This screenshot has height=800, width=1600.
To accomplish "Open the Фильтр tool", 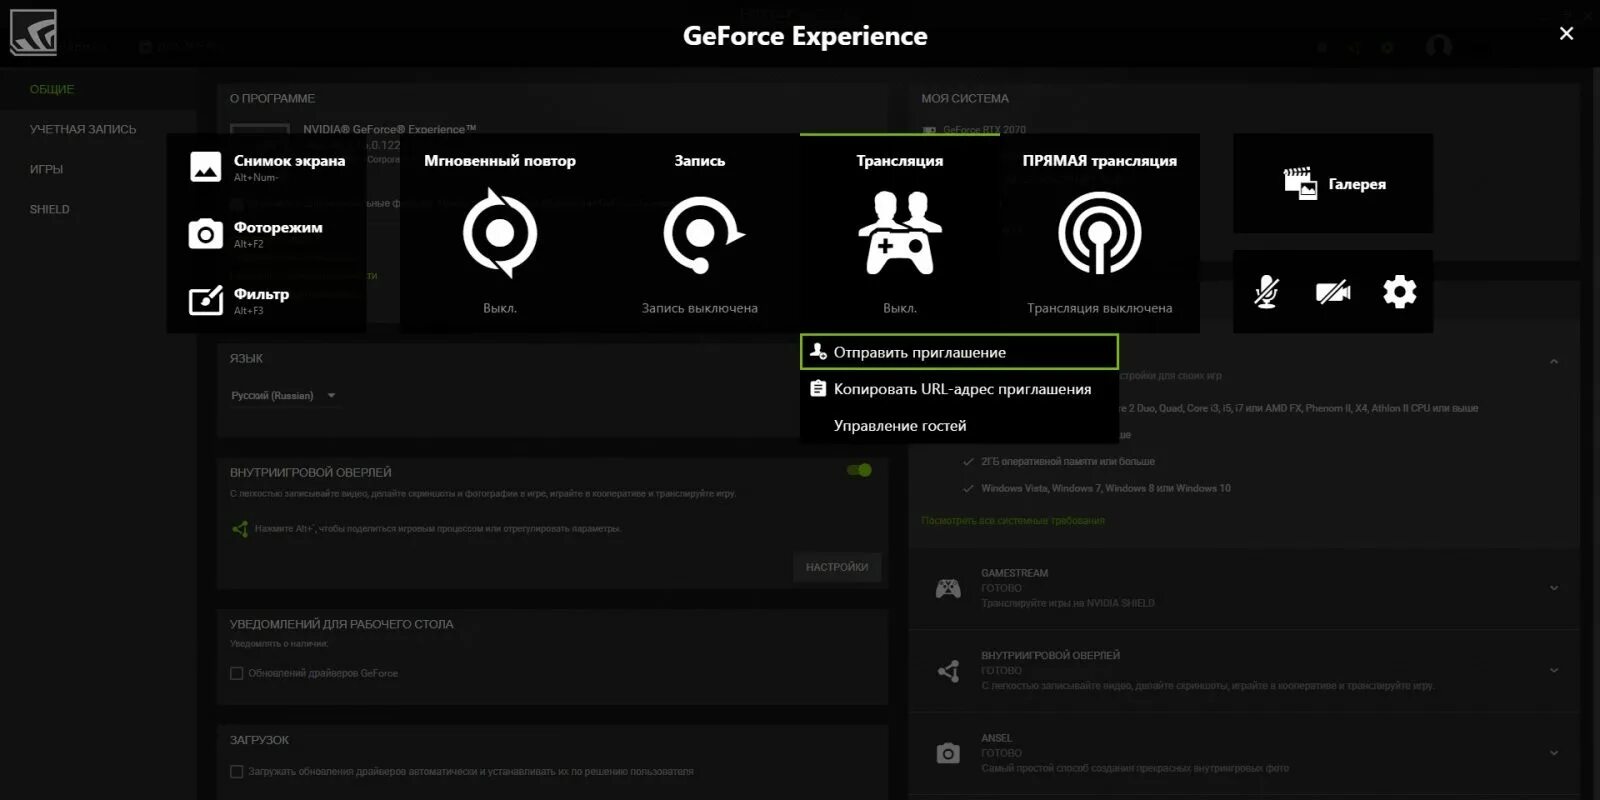I will (240, 300).
